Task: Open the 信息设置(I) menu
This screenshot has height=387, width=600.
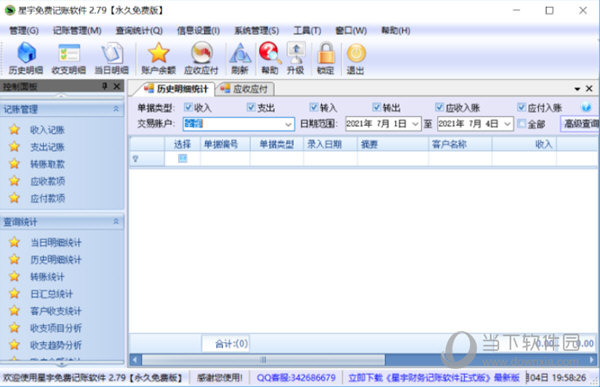Action: tap(198, 30)
